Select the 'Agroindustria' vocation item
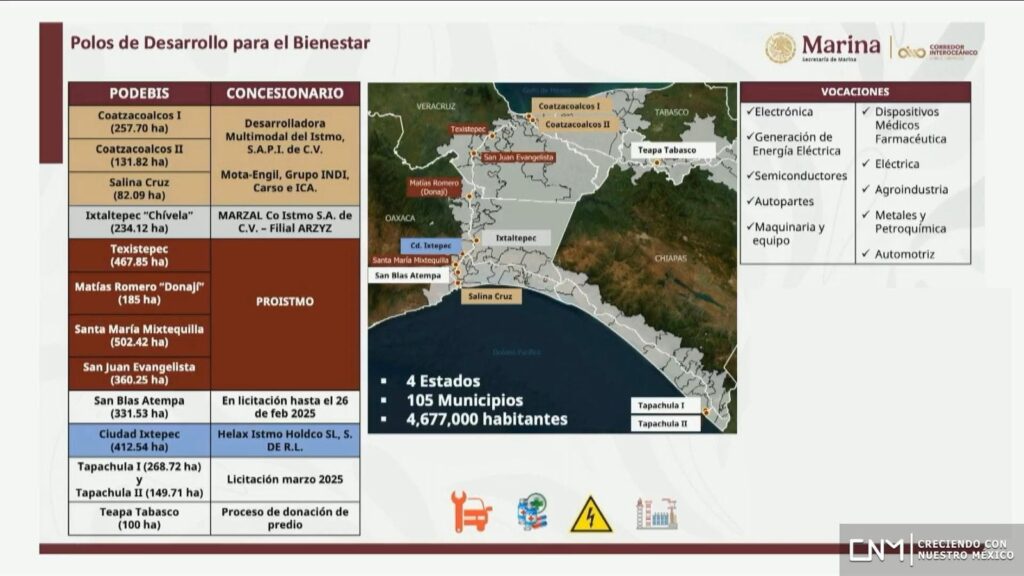 tap(905, 190)
